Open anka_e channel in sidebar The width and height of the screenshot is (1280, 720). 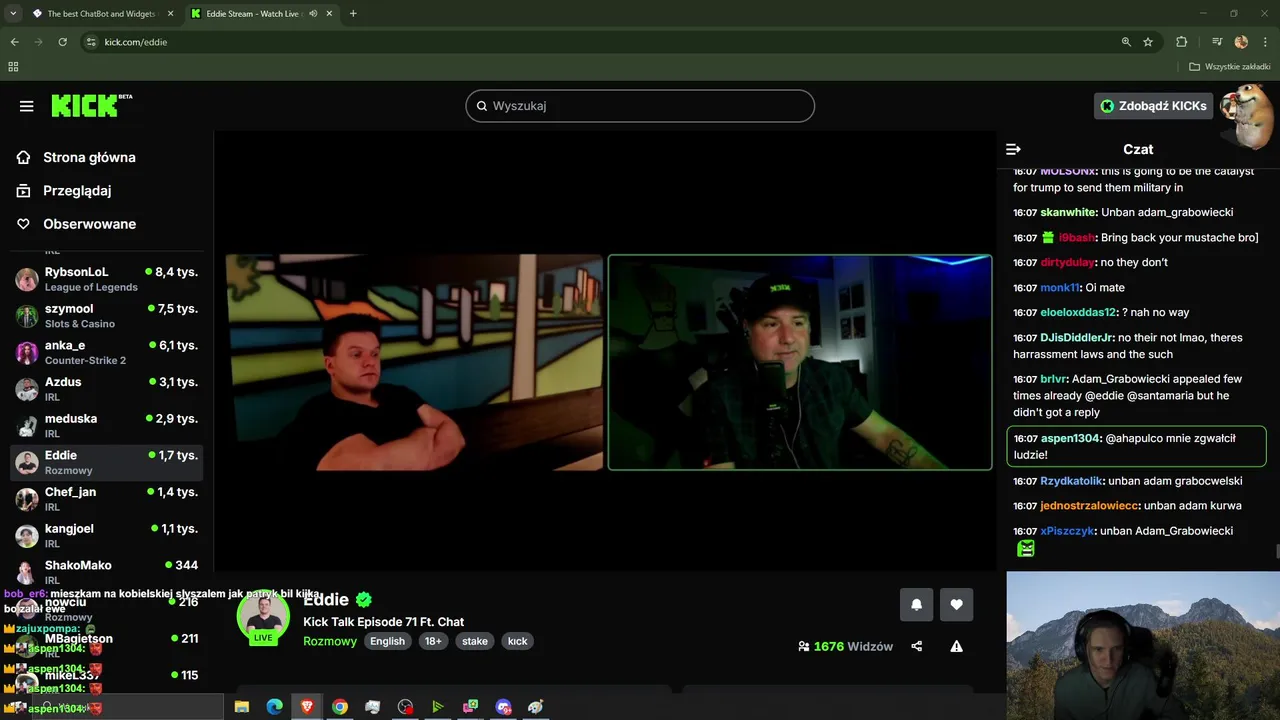[106, 352]
